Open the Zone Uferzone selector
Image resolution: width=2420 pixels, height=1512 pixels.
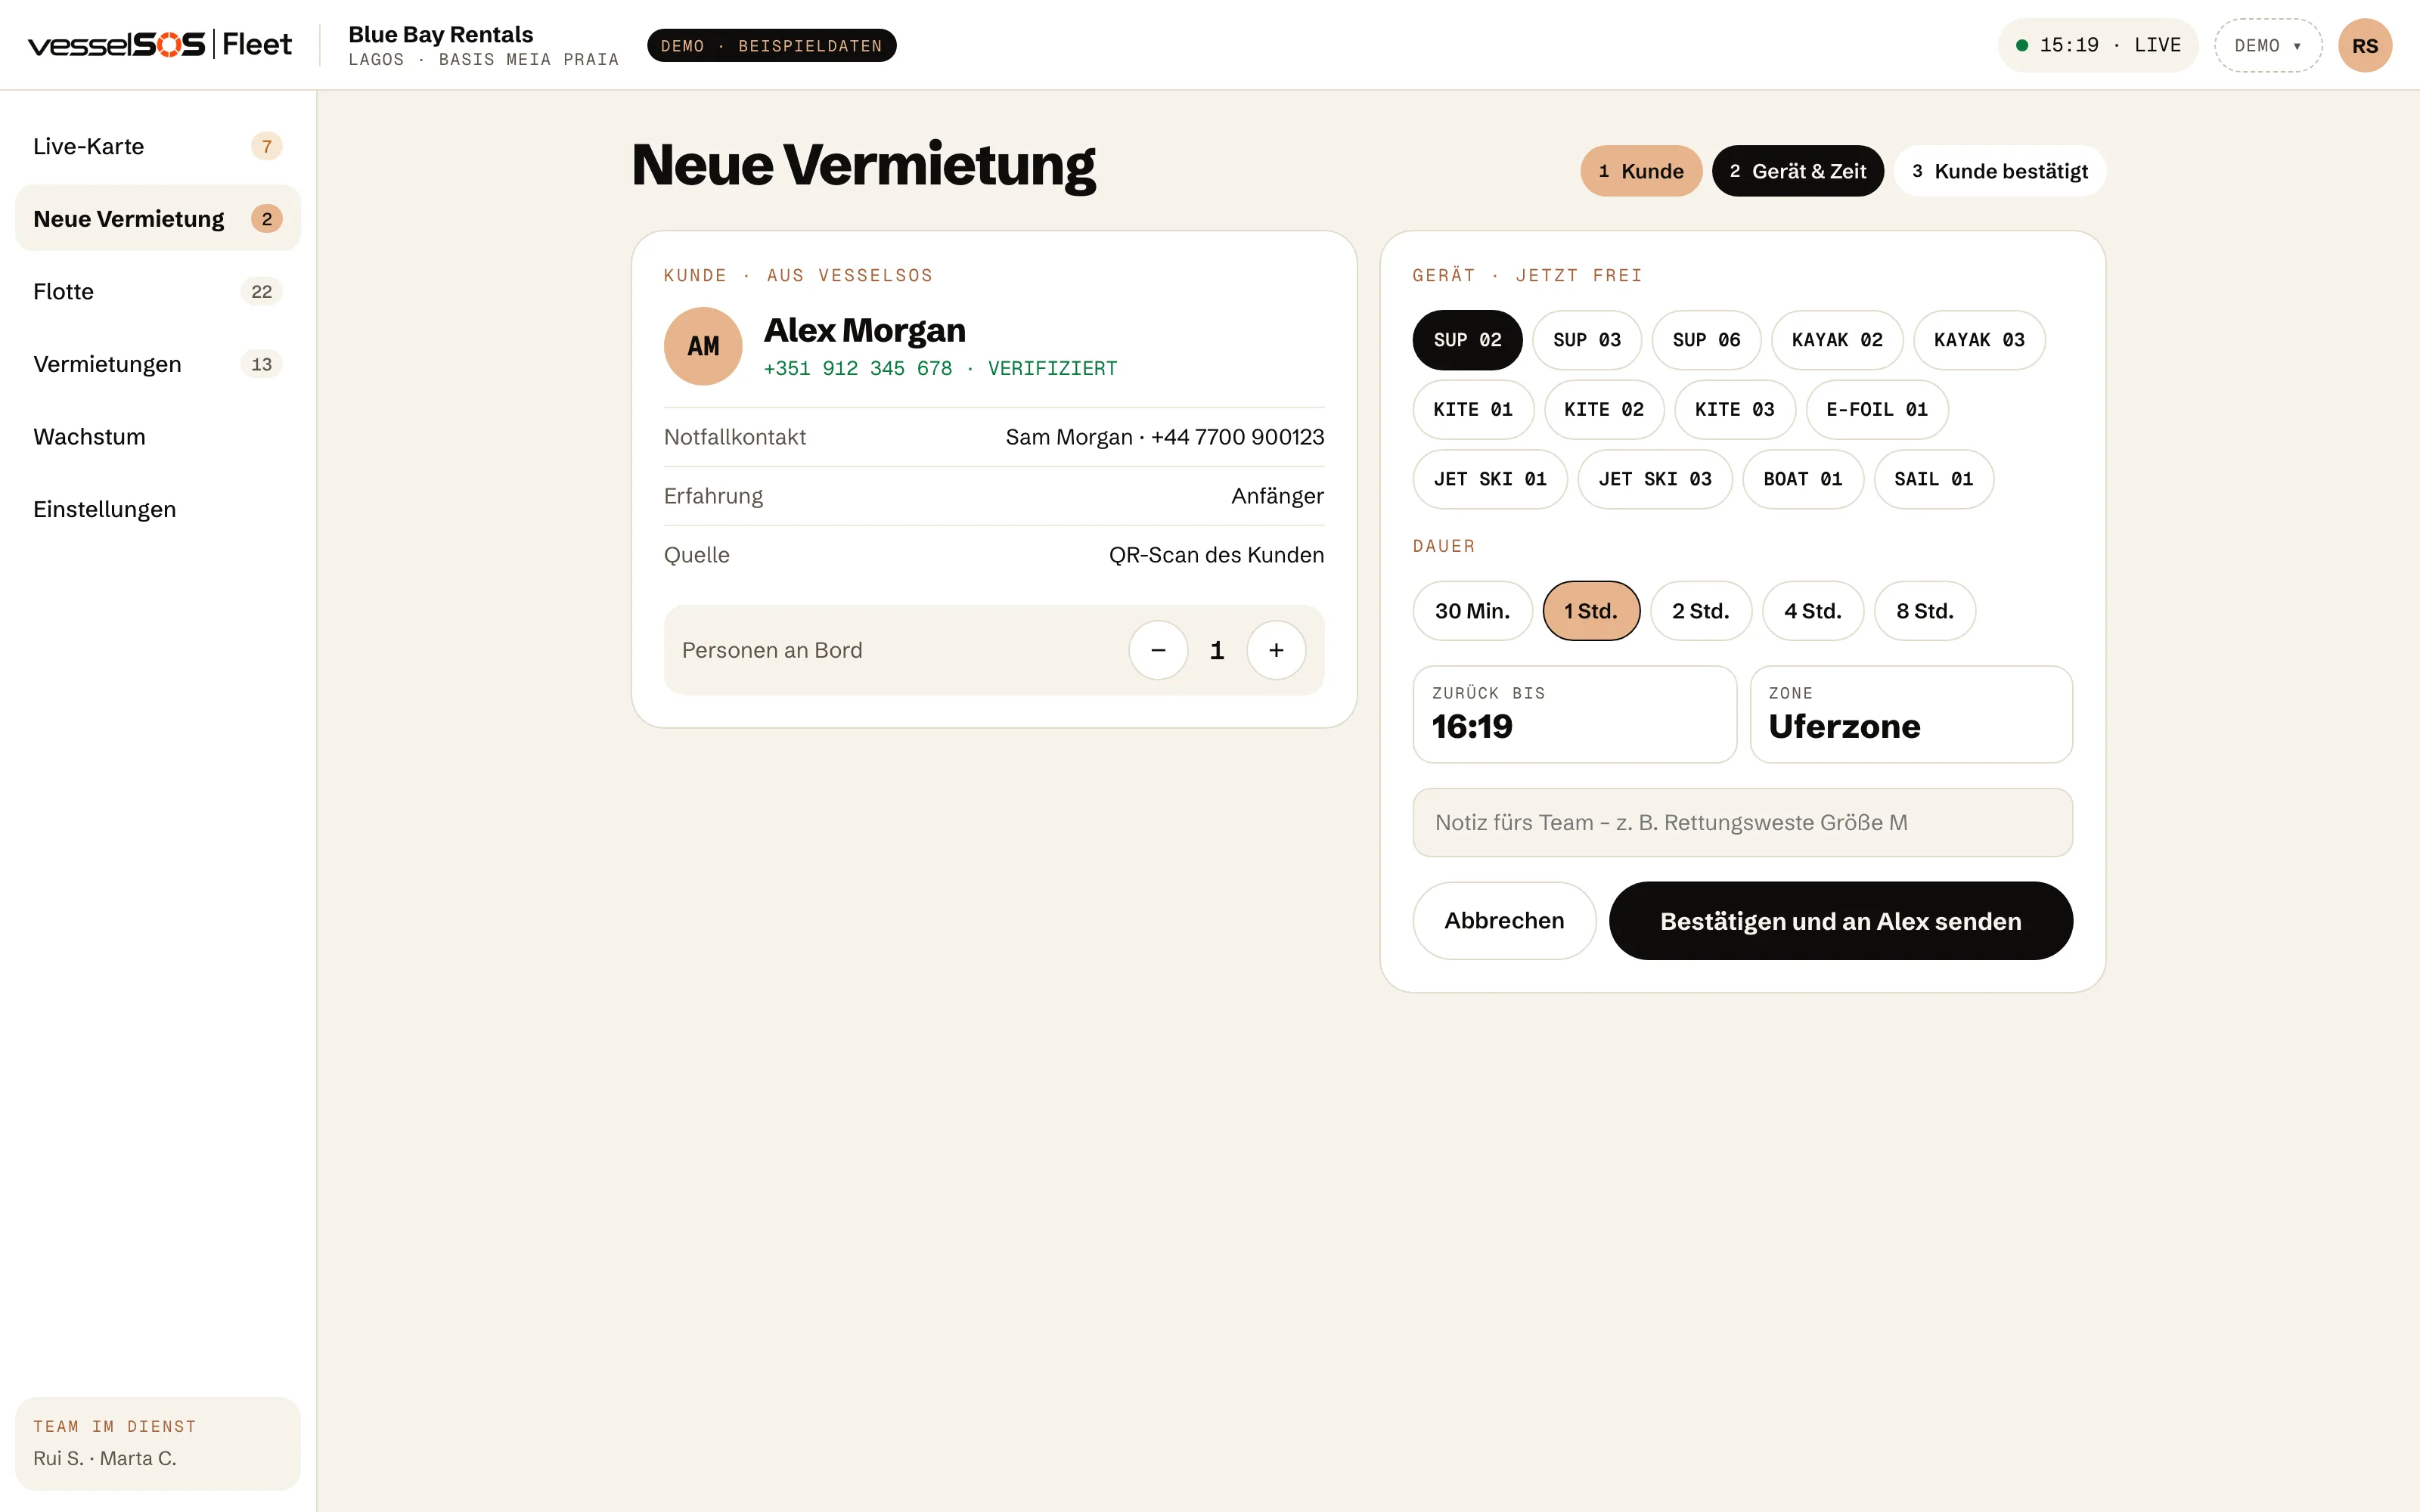1911,714
